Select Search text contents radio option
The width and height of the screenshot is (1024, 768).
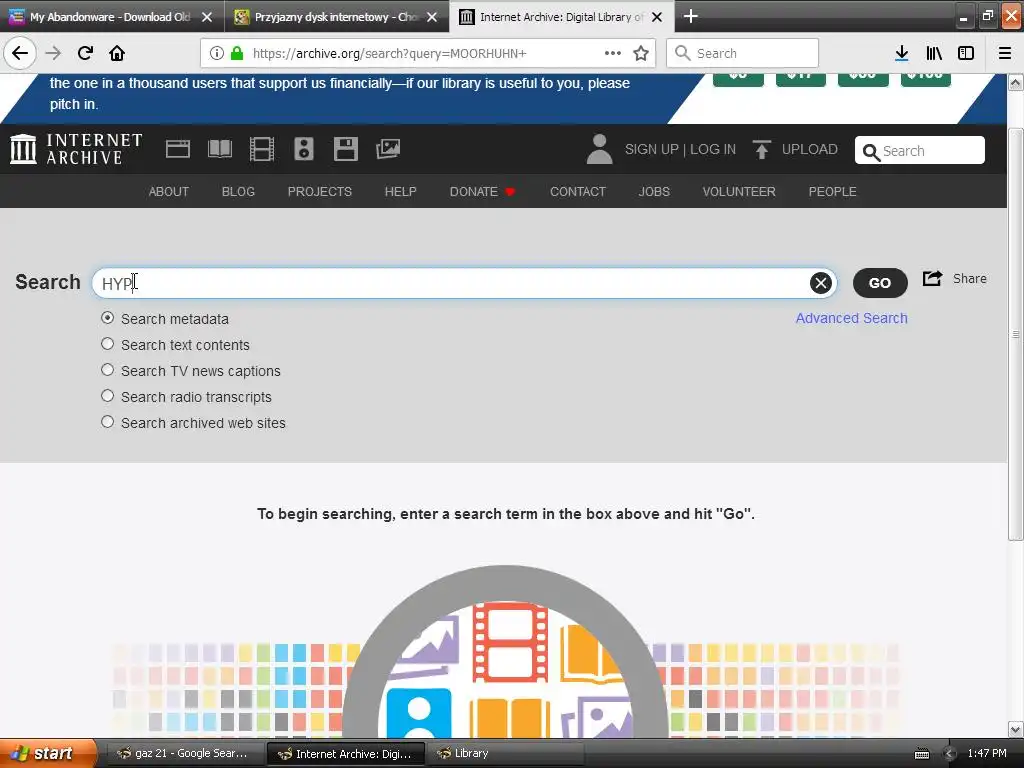pos(108,344)
